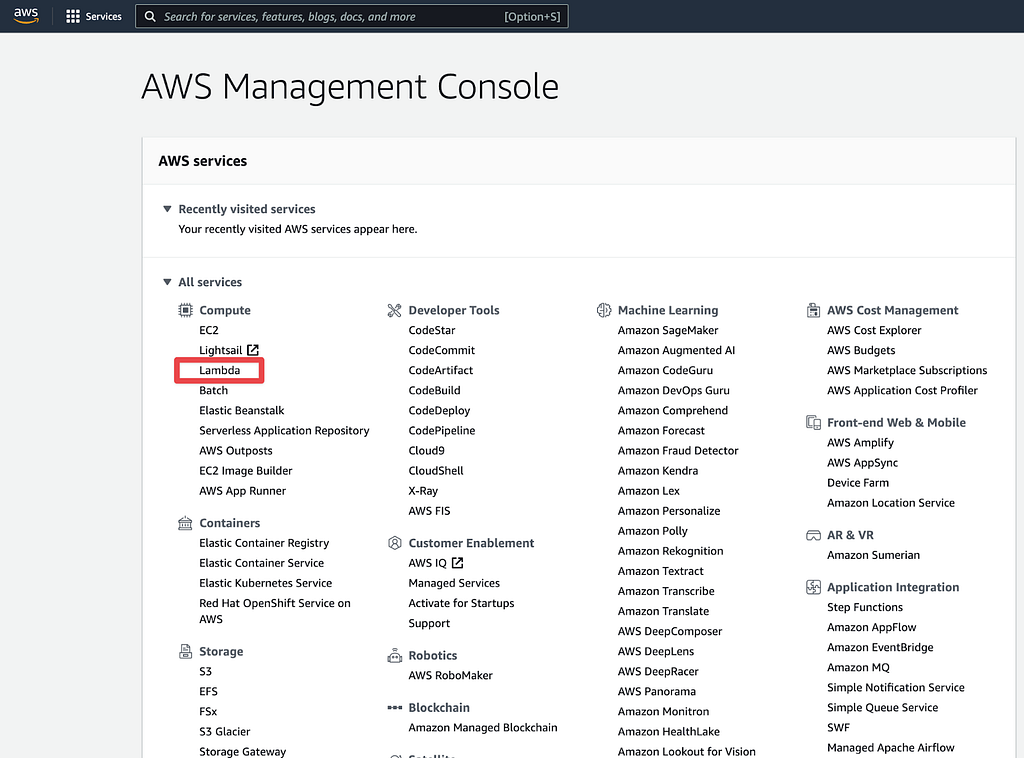Open Amazon Translate

coord(664,611)
